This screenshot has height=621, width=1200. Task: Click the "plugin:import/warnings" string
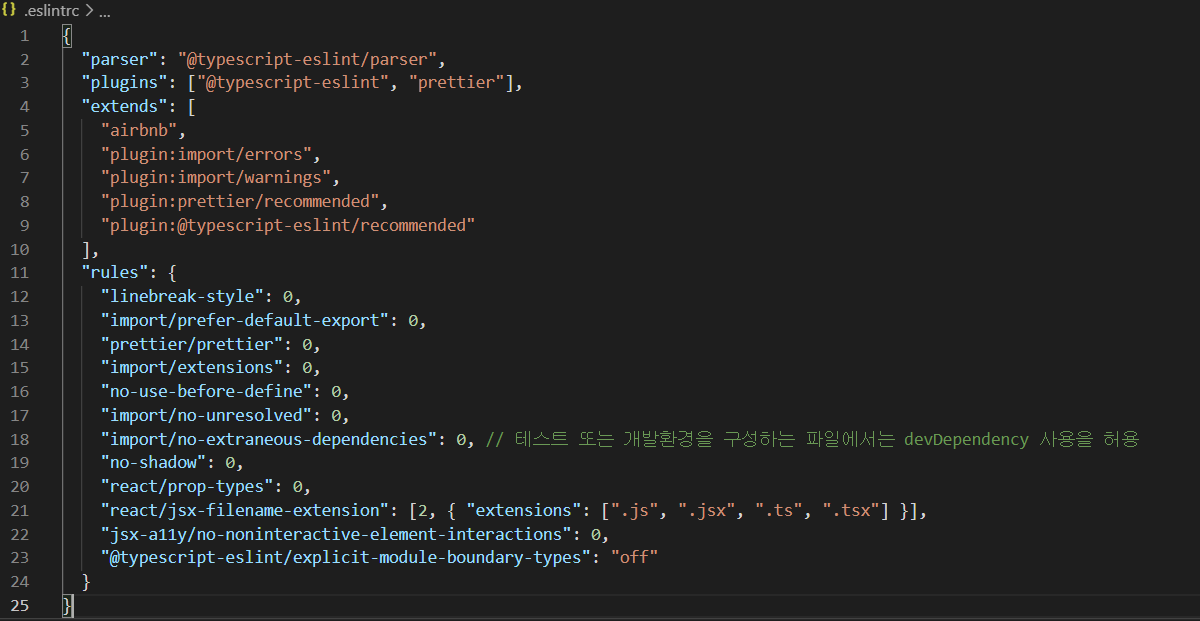[x=217, y=178]
